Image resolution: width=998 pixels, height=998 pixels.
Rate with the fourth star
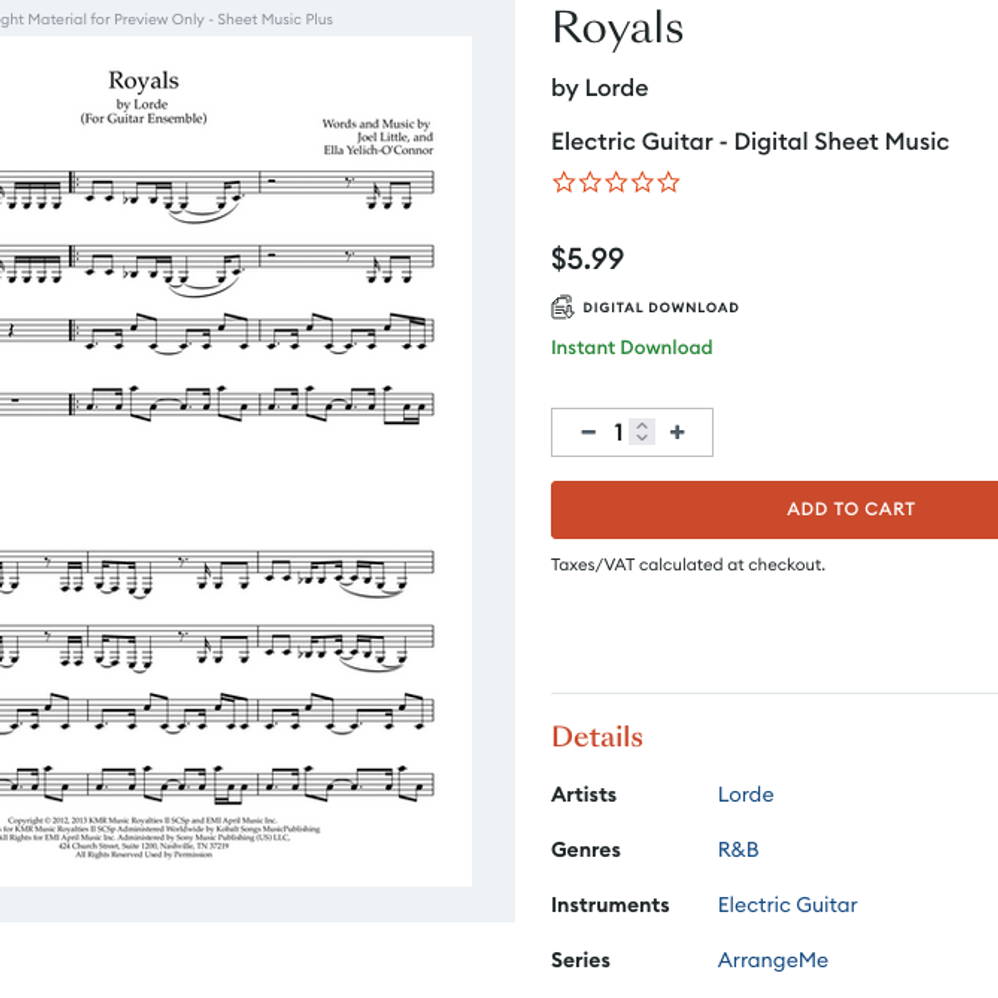click(642, 182)
